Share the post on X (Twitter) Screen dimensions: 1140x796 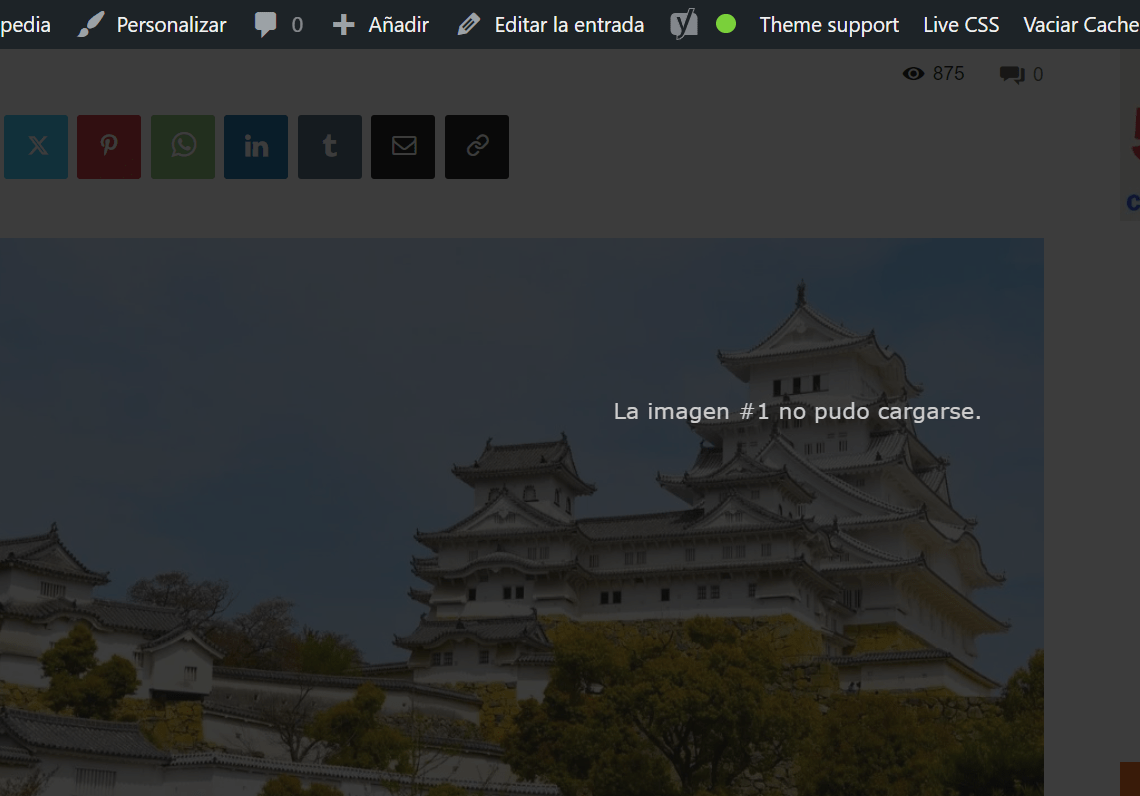point(36,147)
